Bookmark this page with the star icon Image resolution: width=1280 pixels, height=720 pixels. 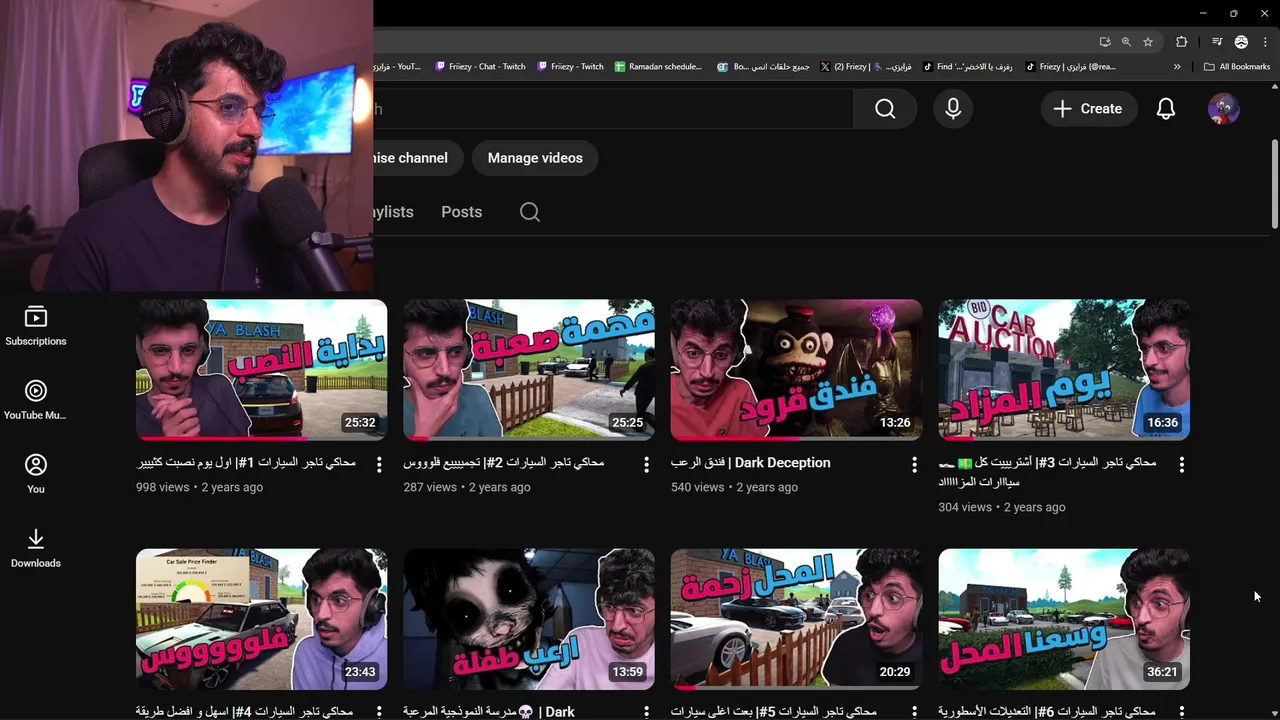pos(1148,42)
